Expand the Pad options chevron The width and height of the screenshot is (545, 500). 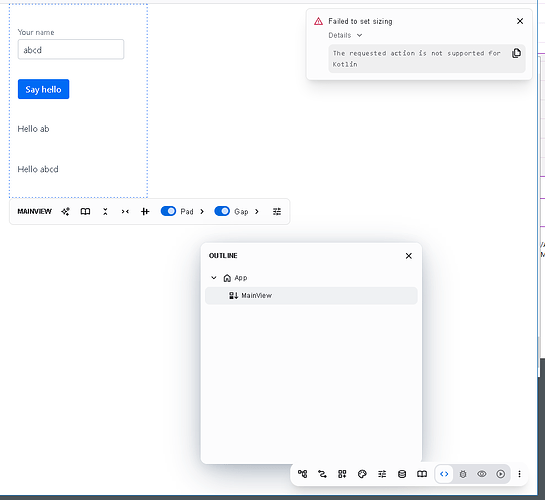tap(202, 211)
